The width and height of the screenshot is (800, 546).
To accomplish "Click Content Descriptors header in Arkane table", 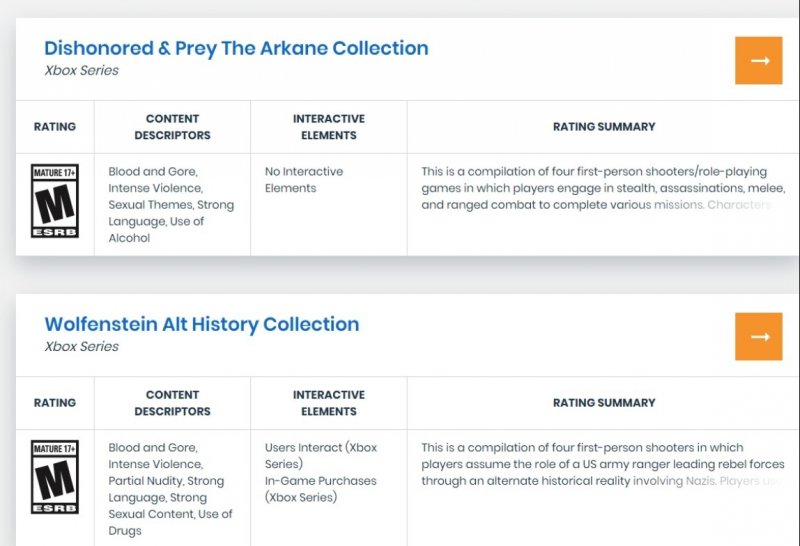I will (x=172, y=127).
